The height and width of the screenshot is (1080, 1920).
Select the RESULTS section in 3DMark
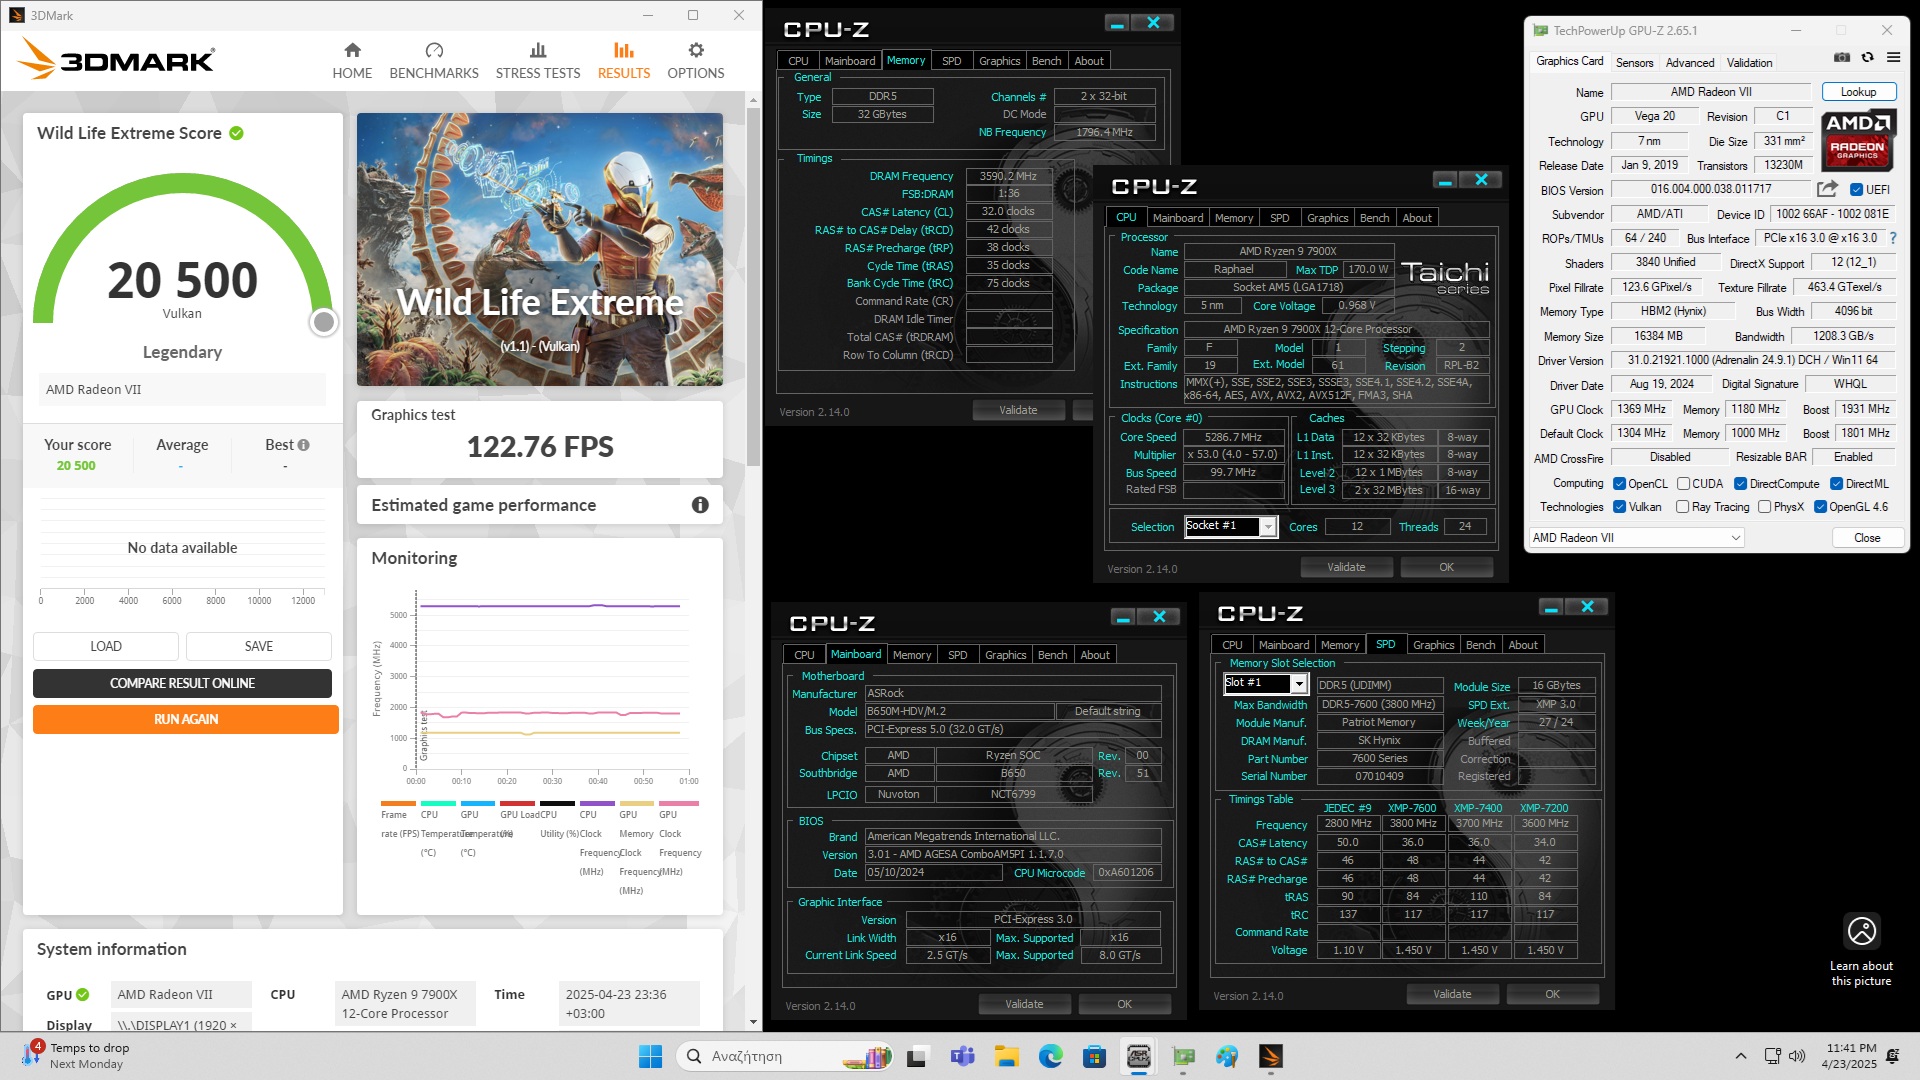tap(624, 61)
